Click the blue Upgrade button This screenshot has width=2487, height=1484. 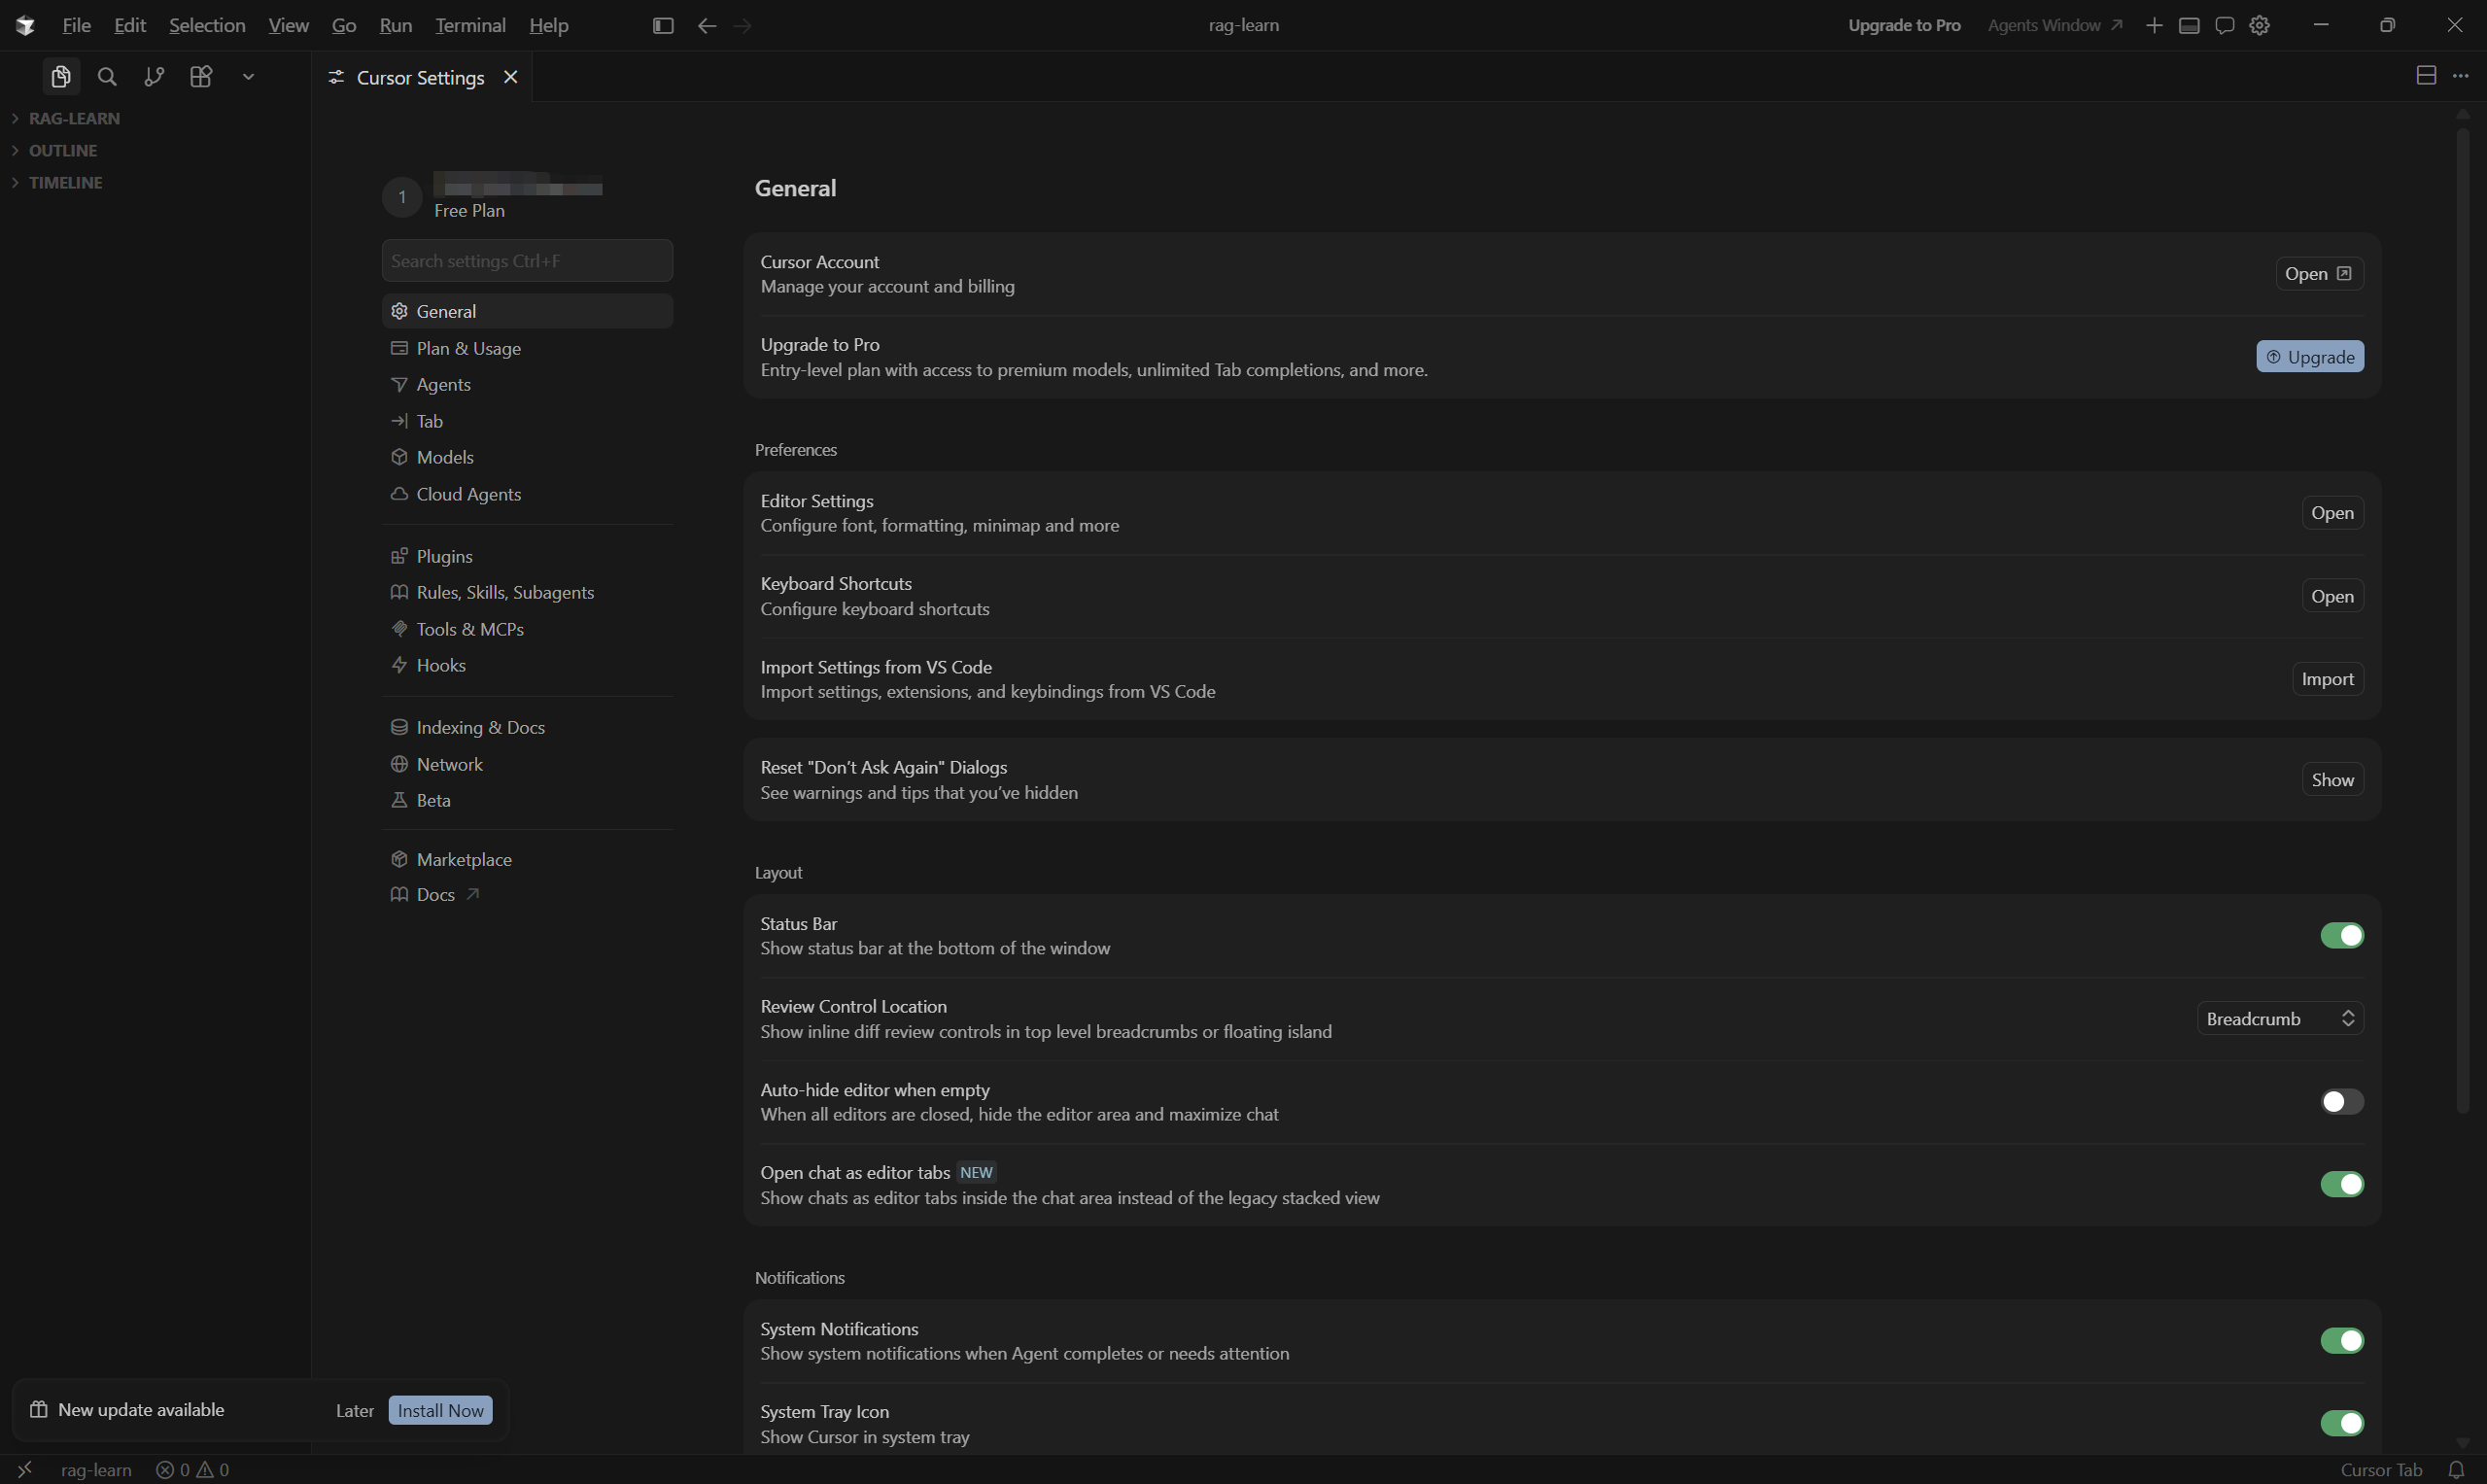click(x=2310, y=357)
